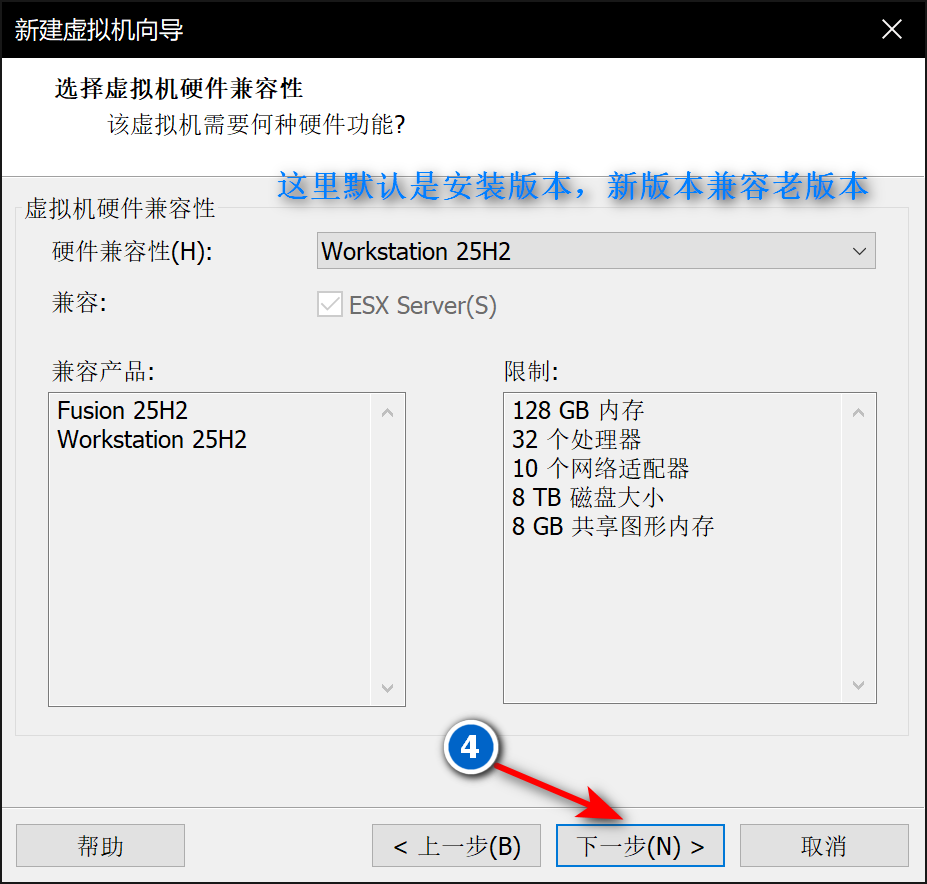
Task: Select Workstation 25H2 in the compatible products list
Action: pos(152,439)
